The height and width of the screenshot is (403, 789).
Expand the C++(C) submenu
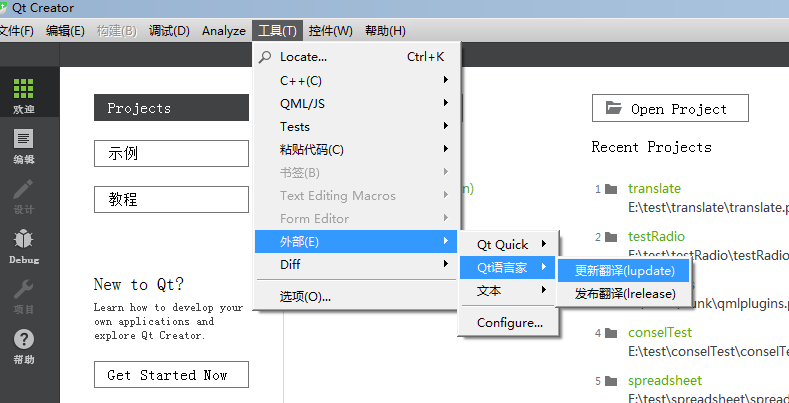tap(357, 80)
